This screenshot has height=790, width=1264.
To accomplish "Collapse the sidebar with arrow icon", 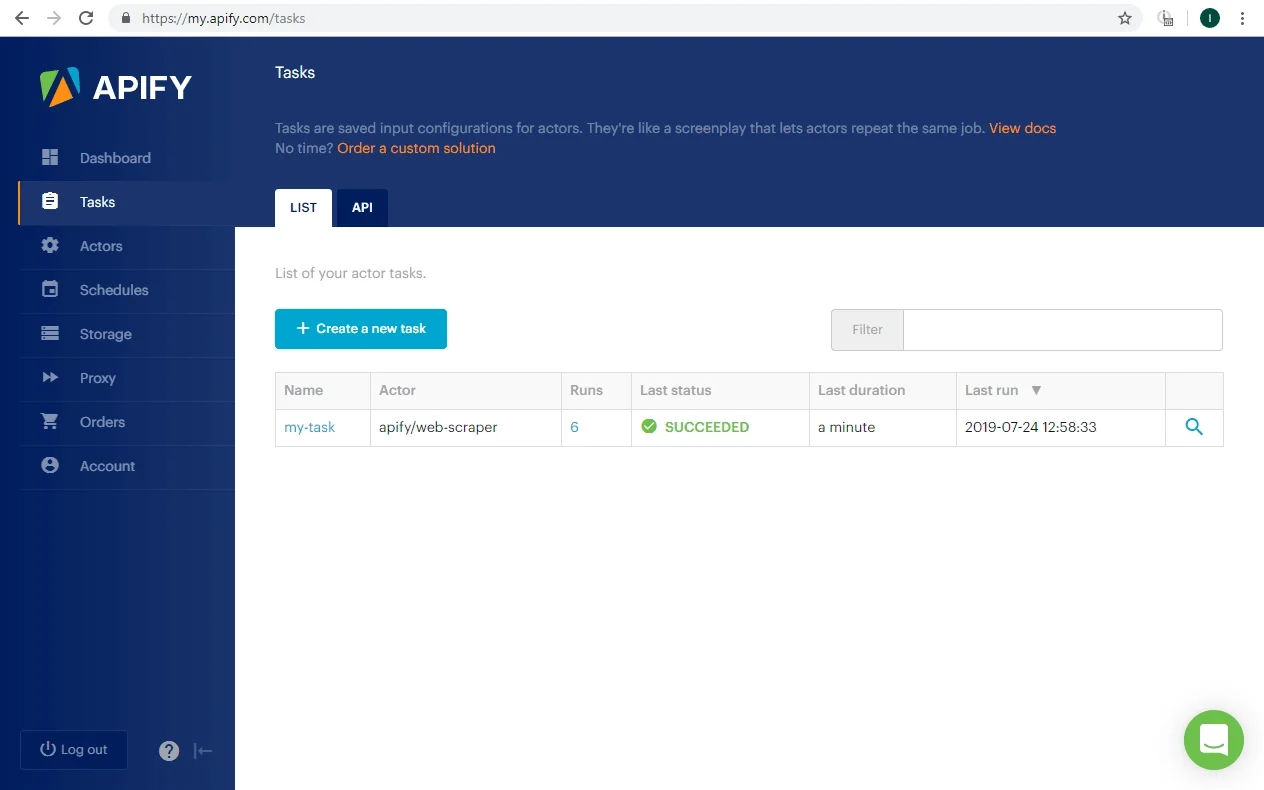I will 203,750.
